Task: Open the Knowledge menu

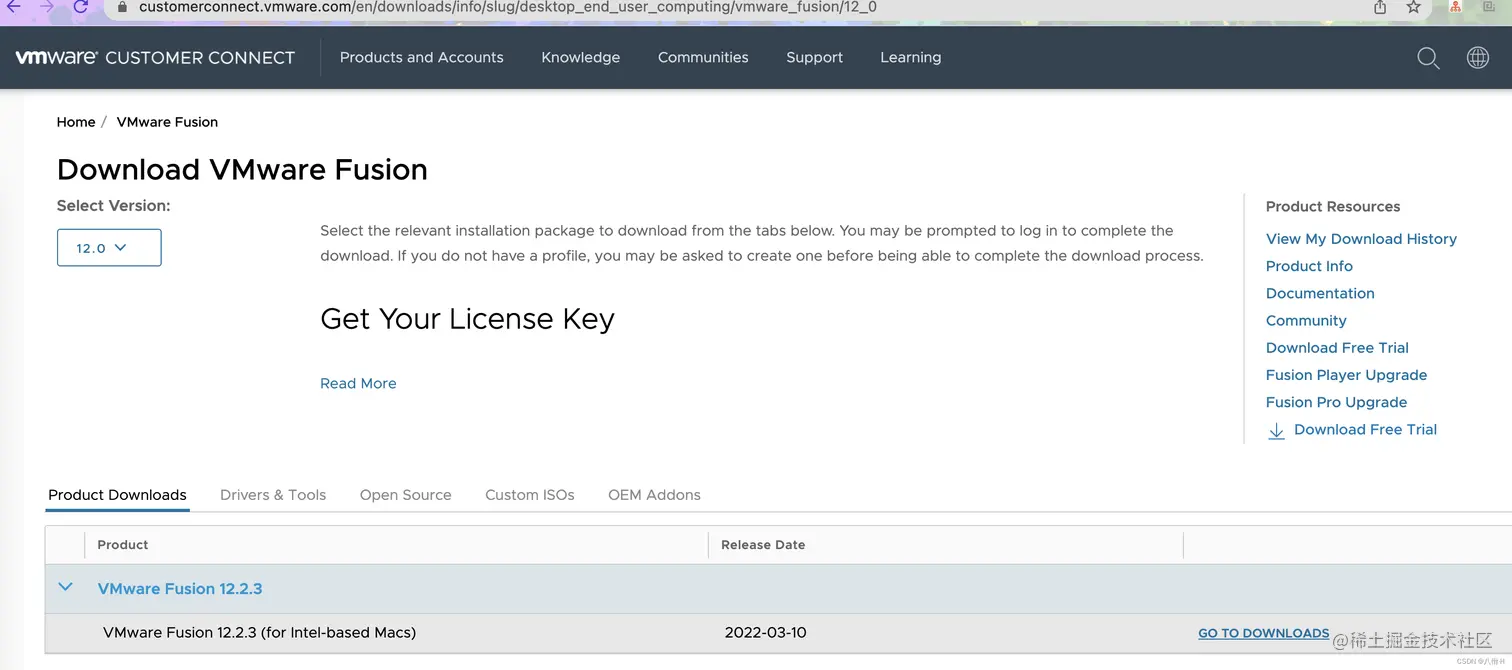Action: [580, 57]
